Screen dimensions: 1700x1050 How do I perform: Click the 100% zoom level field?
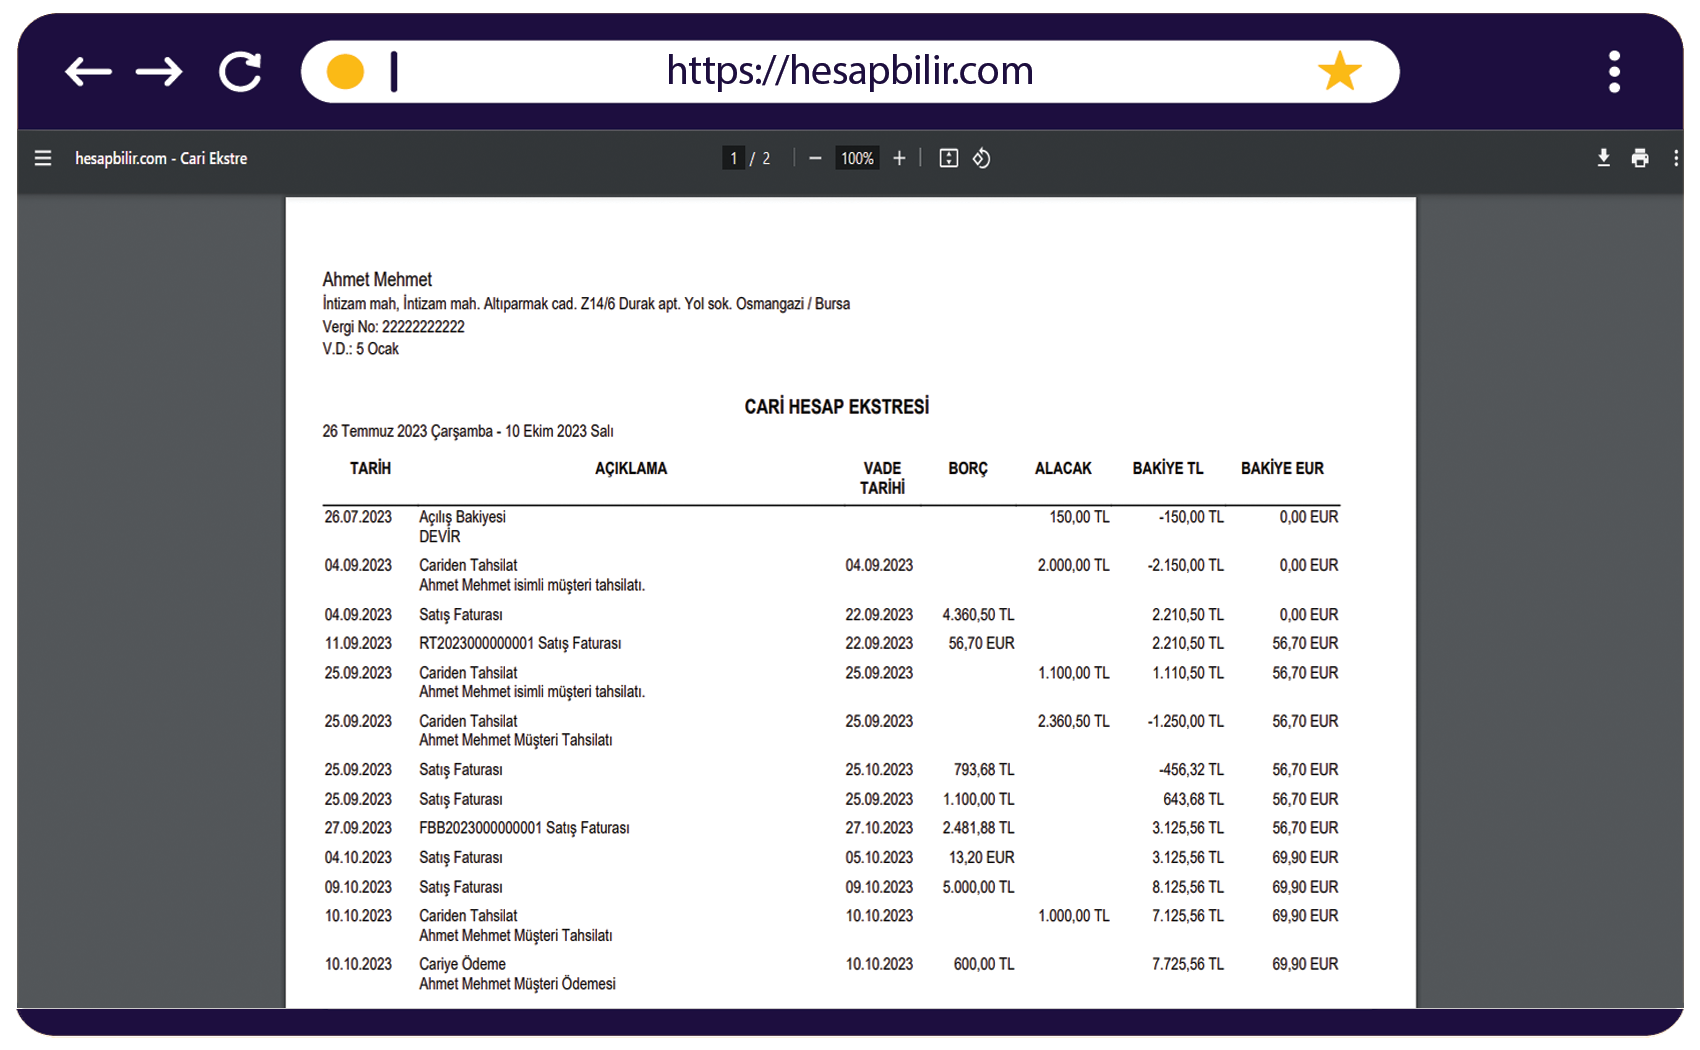tap(857, 158)
